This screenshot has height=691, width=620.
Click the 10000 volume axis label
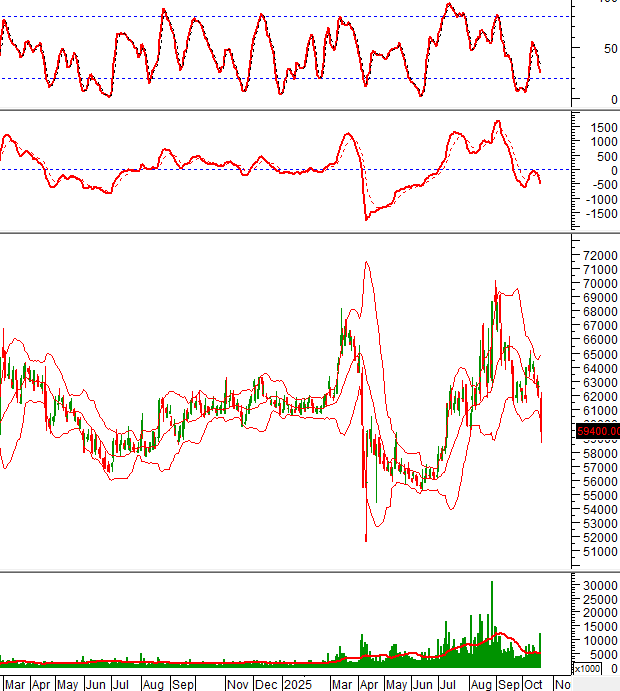(596, 641)
